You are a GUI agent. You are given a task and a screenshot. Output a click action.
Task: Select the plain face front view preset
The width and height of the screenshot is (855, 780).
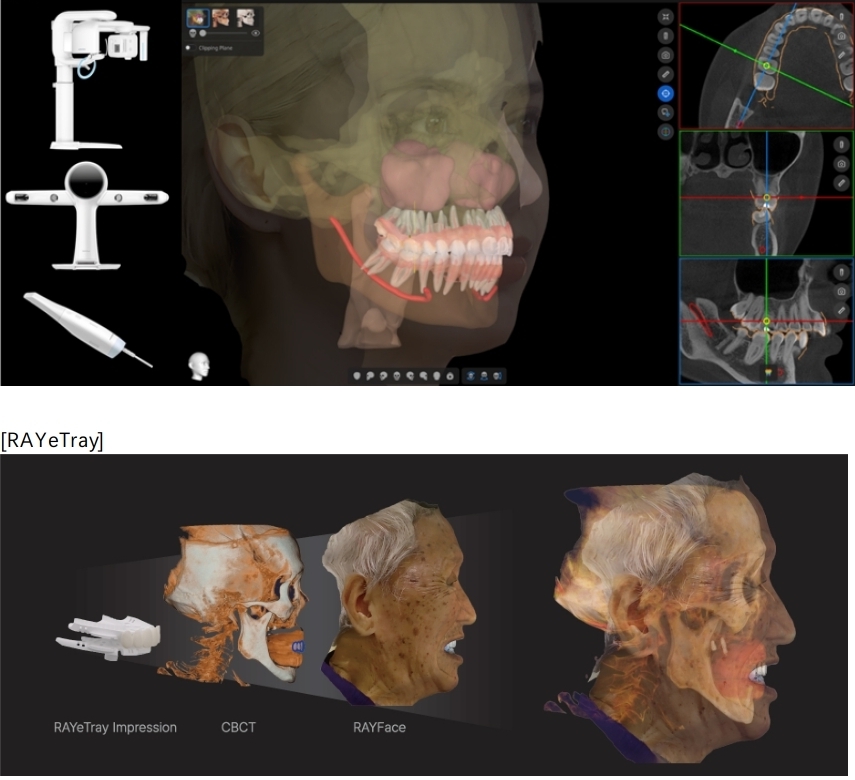(357, 376)
